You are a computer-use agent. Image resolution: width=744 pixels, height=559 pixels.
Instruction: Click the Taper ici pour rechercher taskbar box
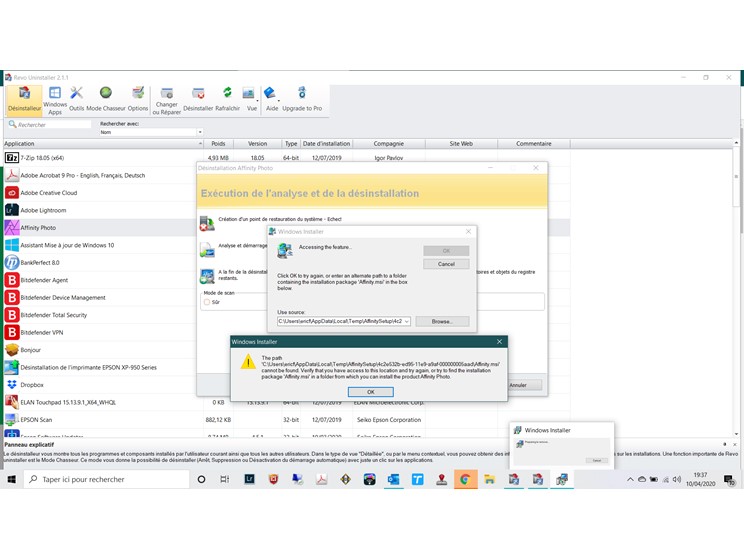point(107,479)
